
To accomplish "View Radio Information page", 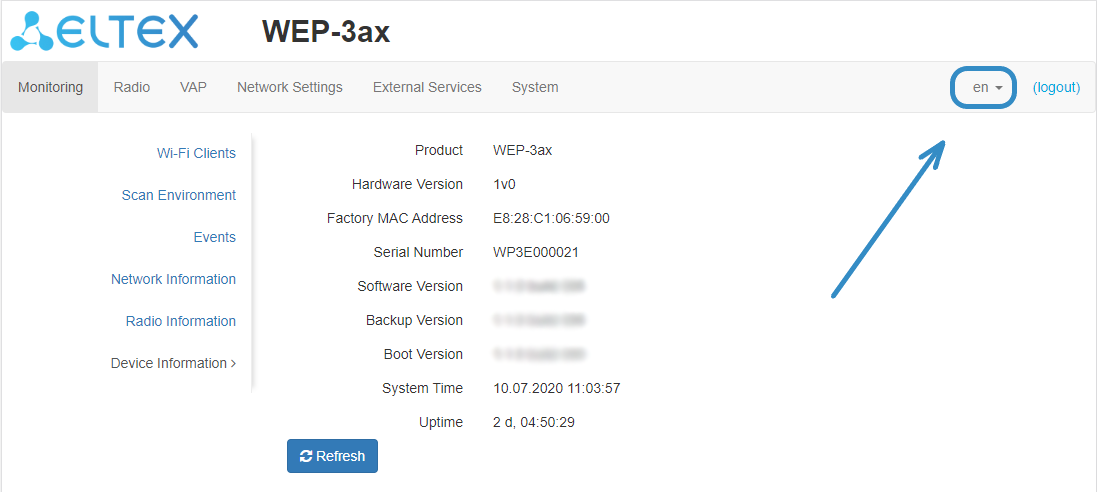I will click(x=181, y=321).
